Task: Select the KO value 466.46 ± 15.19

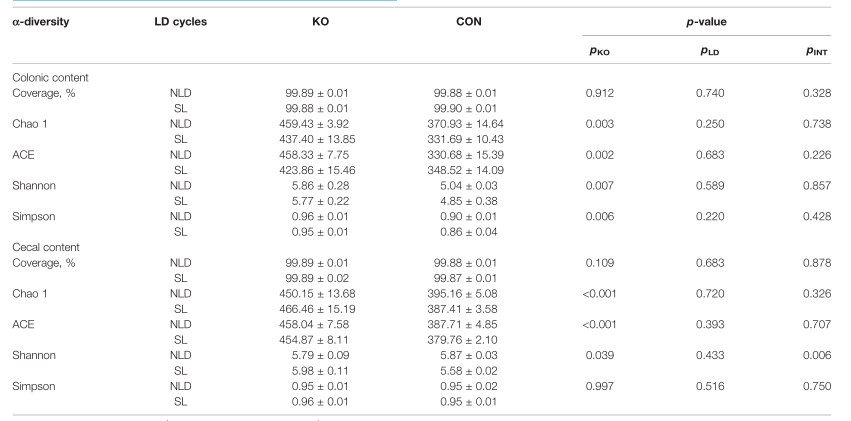Action: tap(317, 309)
